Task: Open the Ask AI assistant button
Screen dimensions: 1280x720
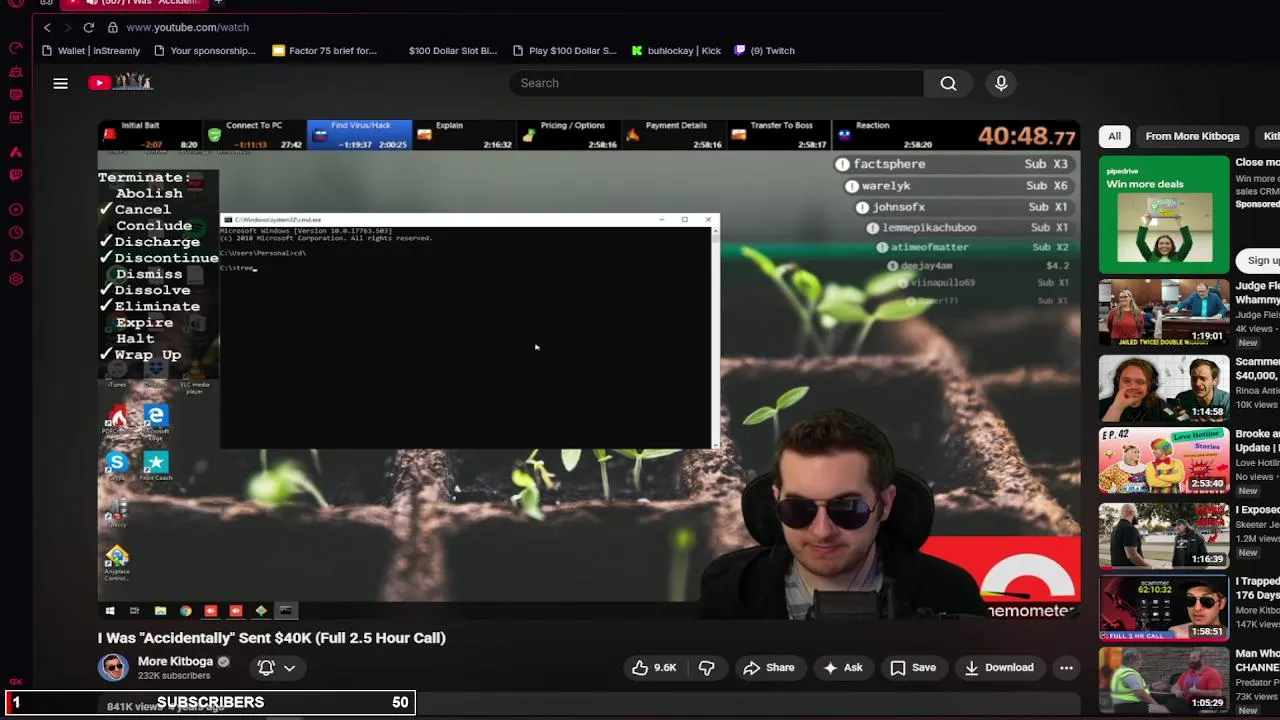Action: [x=843, y=667]
